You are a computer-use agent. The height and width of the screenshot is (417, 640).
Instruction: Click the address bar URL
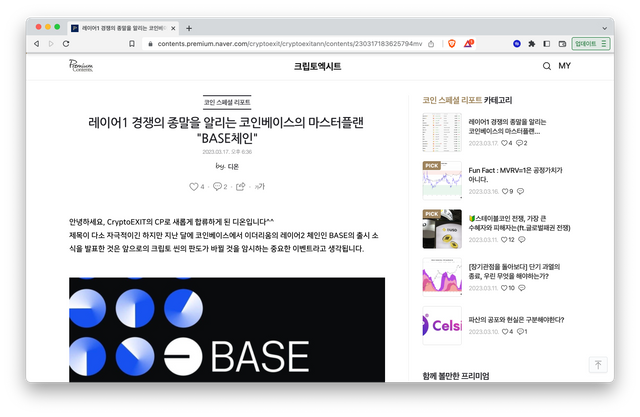click(290, 44)
